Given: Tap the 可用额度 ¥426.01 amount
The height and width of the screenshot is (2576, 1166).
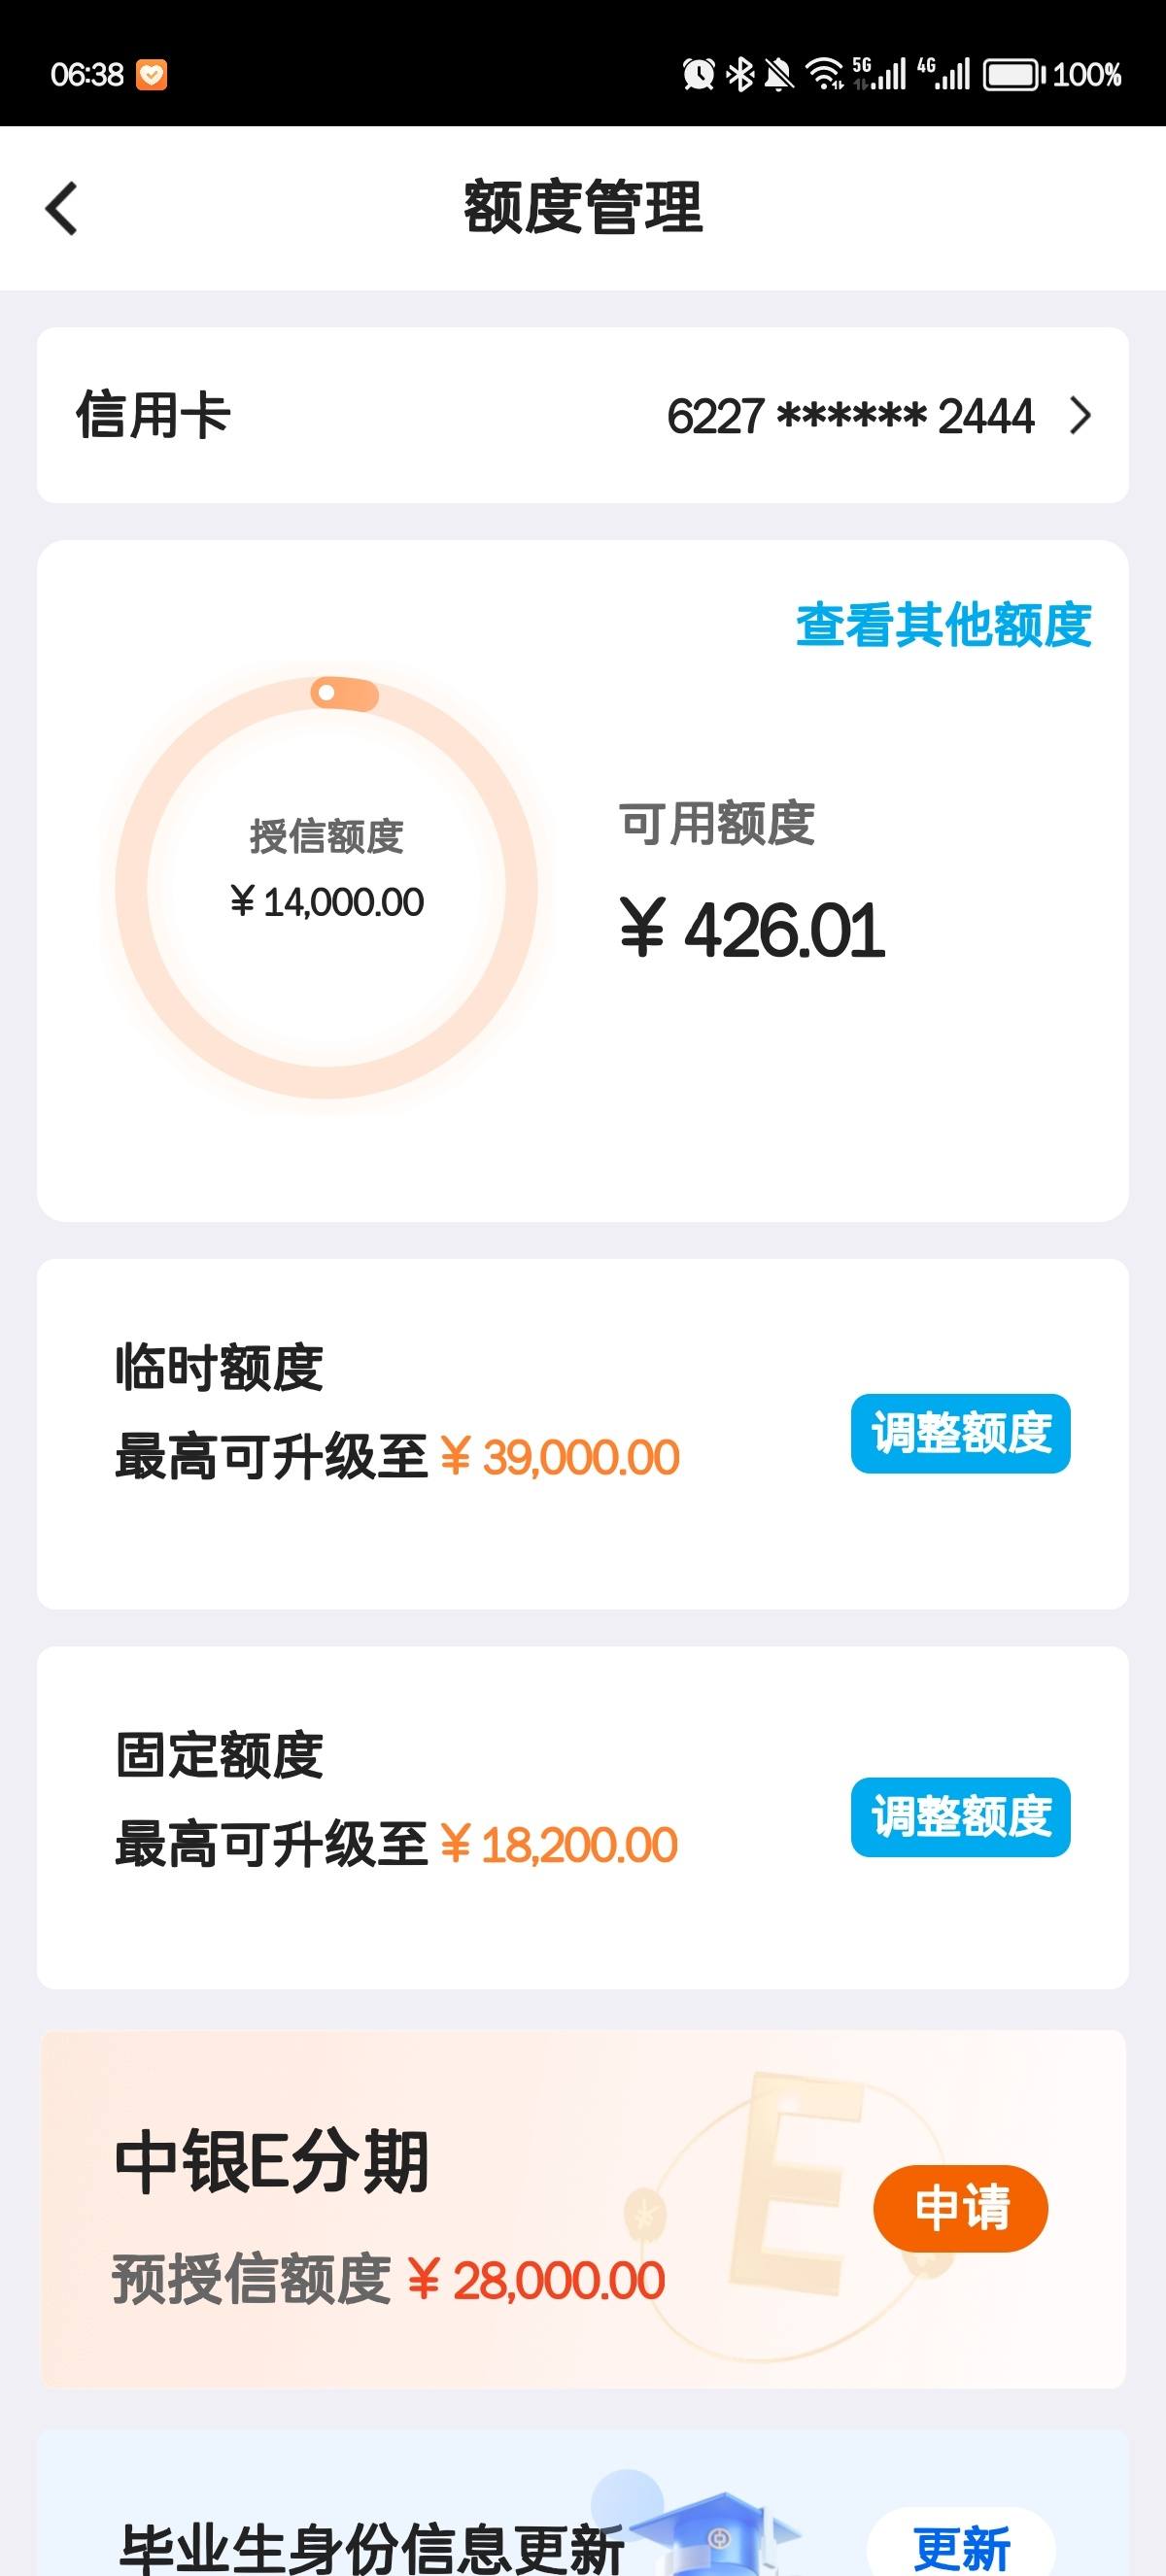Looking at the screenshot, I should (x=752, y=930).
